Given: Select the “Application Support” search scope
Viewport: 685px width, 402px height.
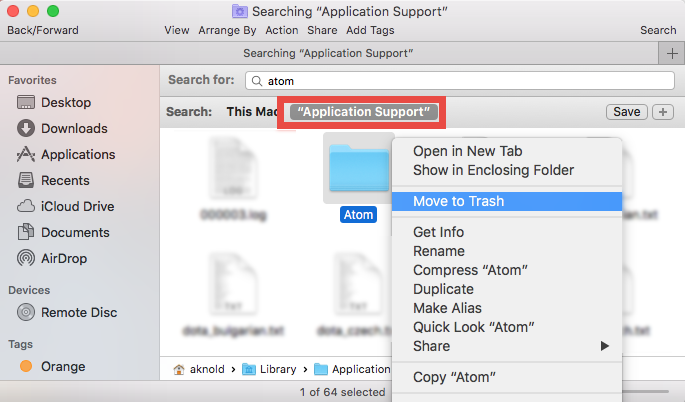Looking at the screenshot, I should pos(364,112).
